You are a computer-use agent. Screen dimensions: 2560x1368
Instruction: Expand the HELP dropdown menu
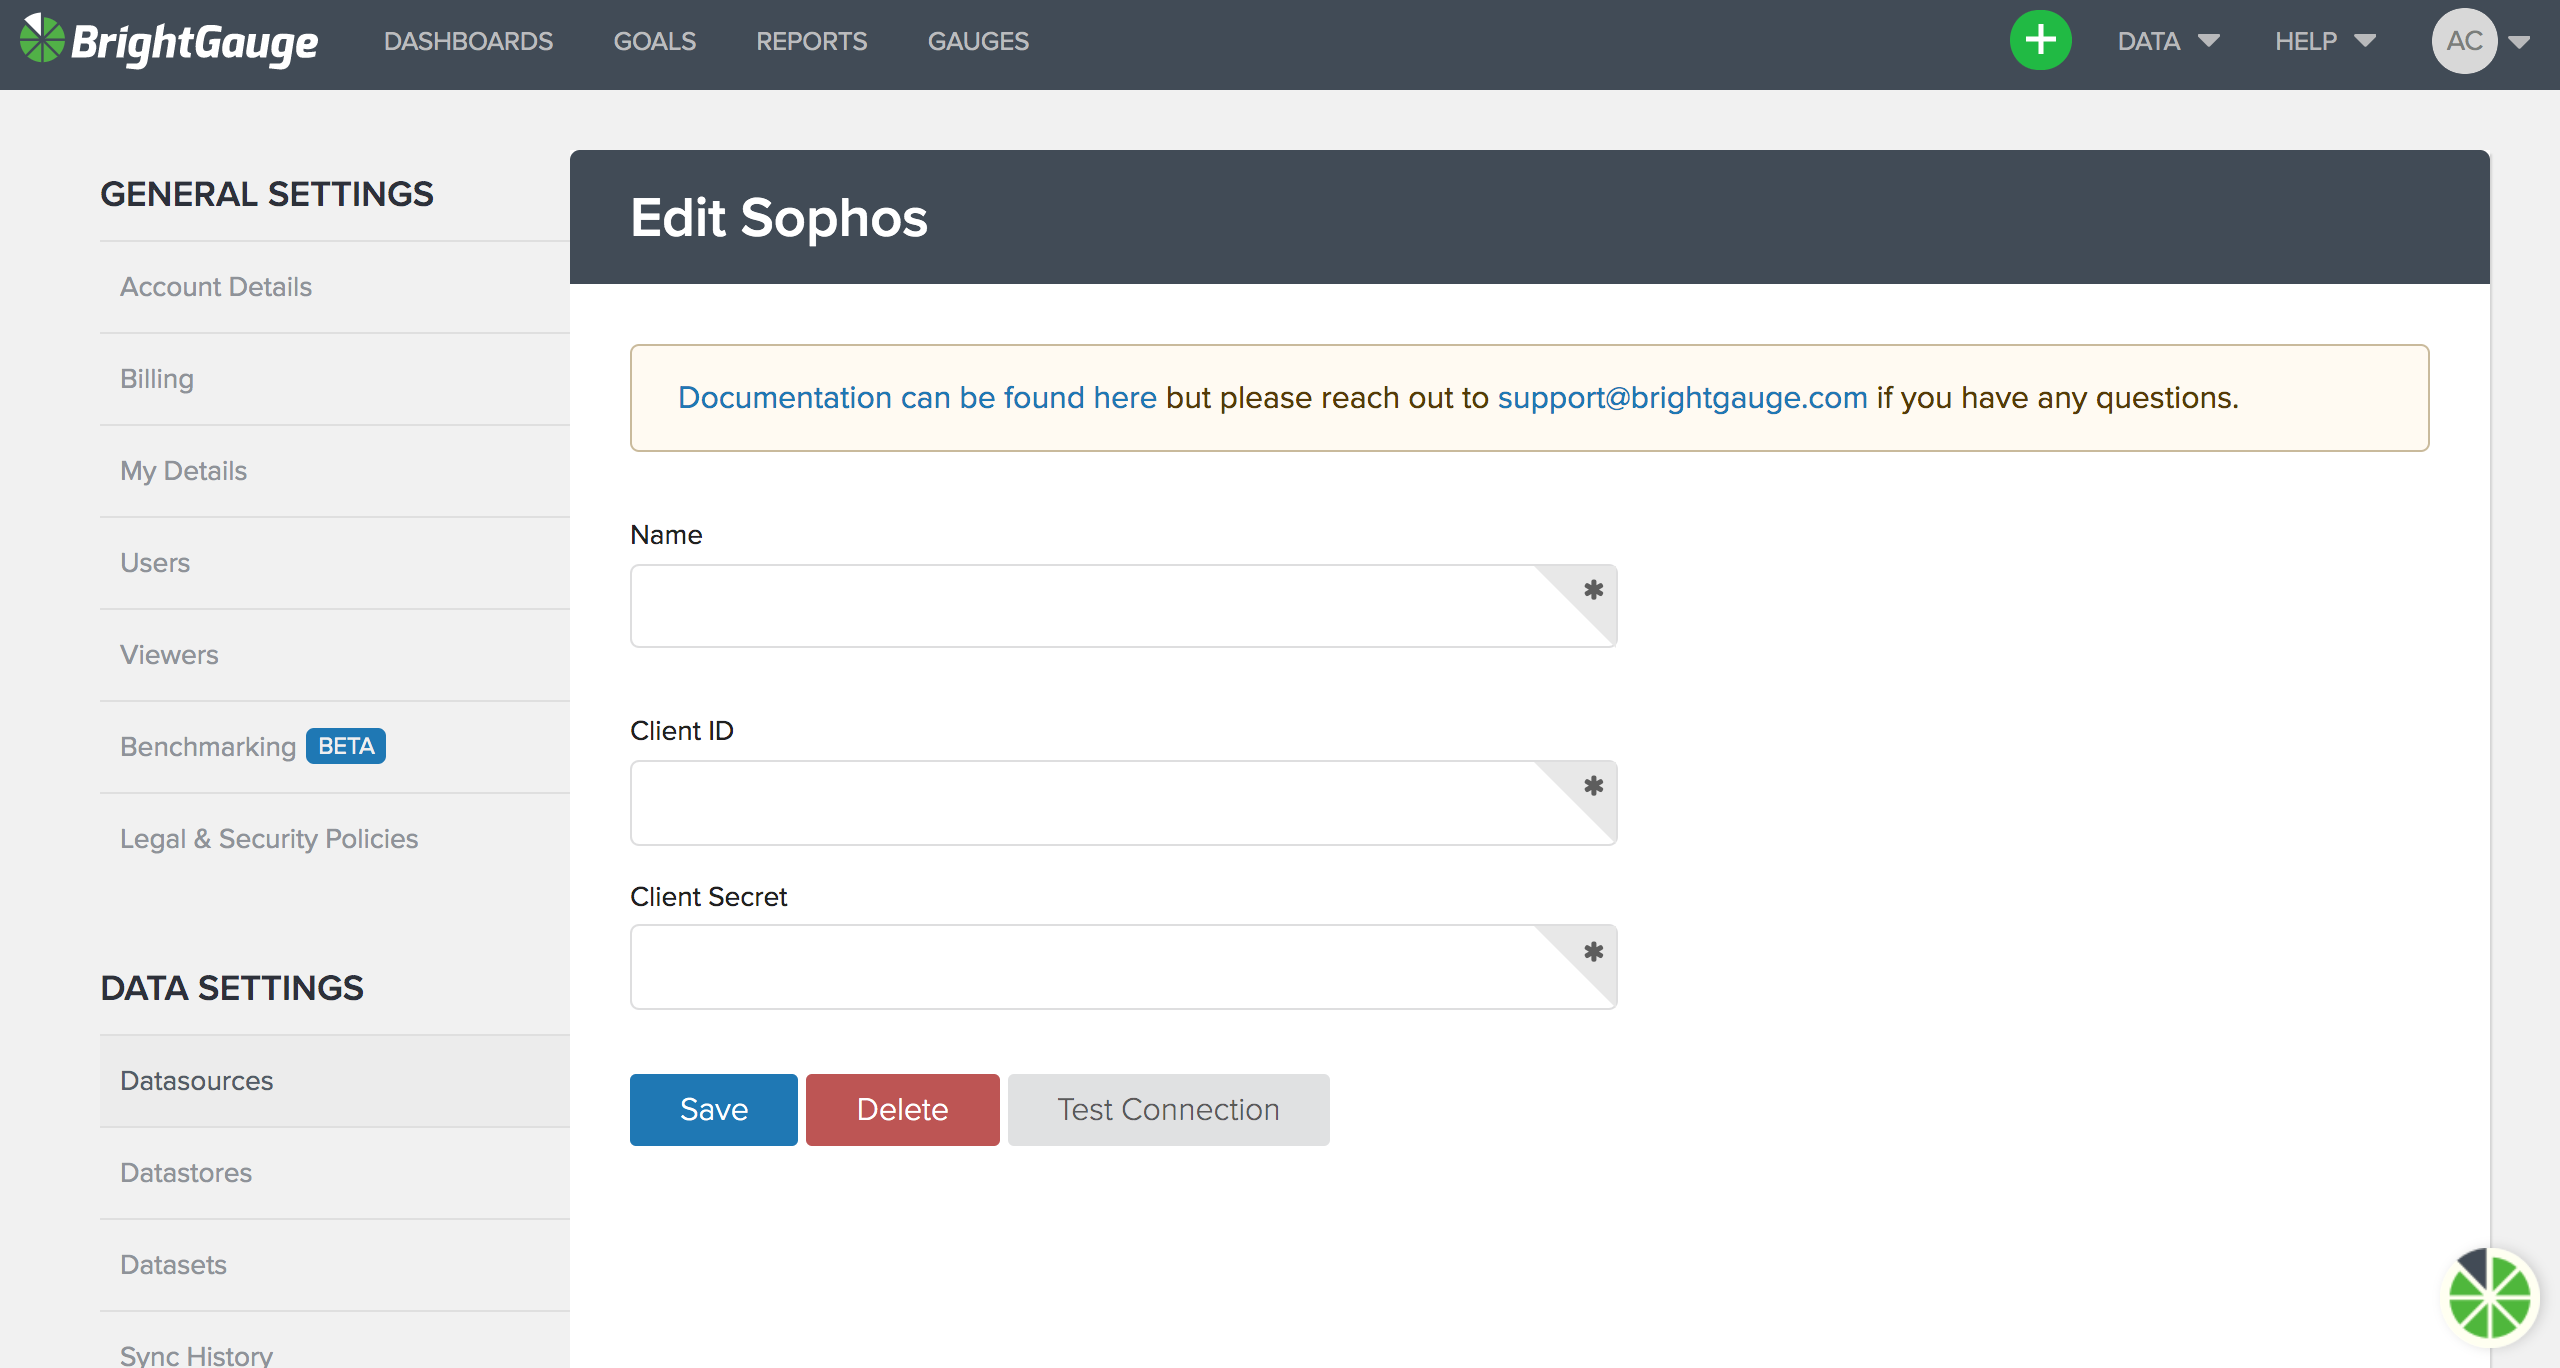[2325, 41]
